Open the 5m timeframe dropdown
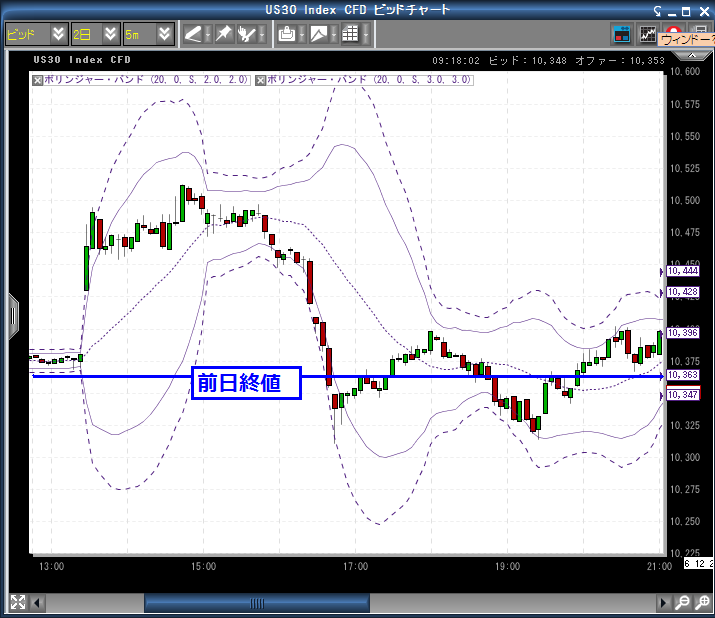The image size is (715, 618). 165,33
